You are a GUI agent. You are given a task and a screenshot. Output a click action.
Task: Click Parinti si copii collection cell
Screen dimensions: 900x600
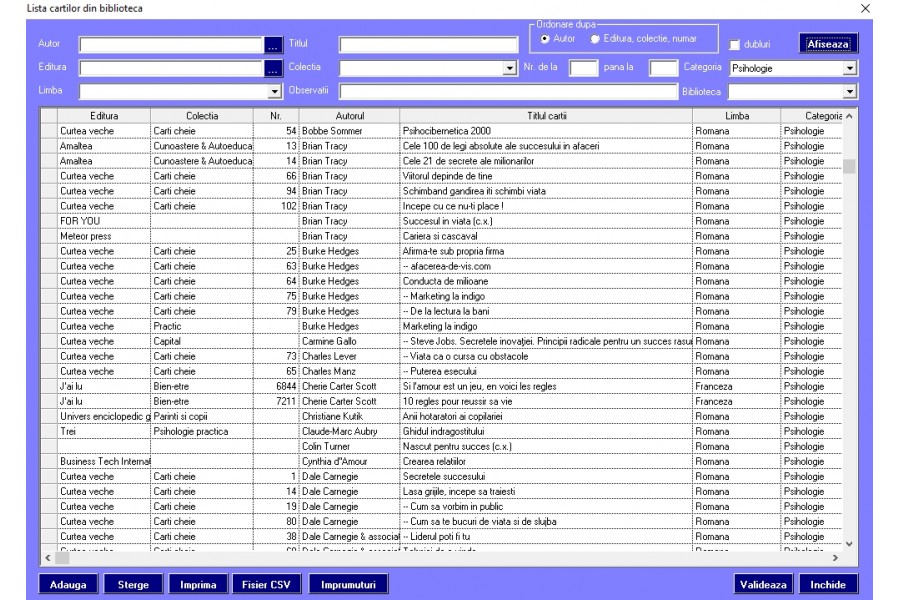[x=202, y=416]
